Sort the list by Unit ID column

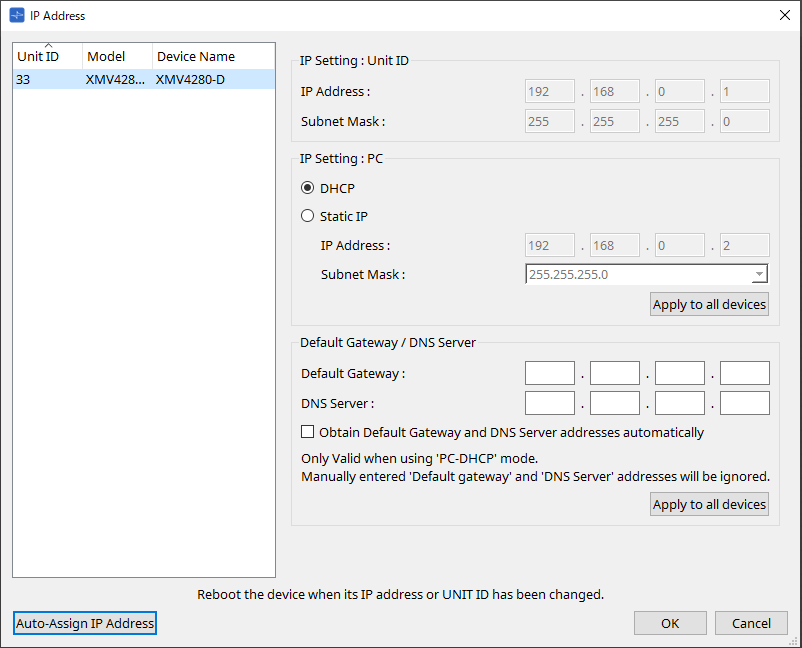(47, 57)
